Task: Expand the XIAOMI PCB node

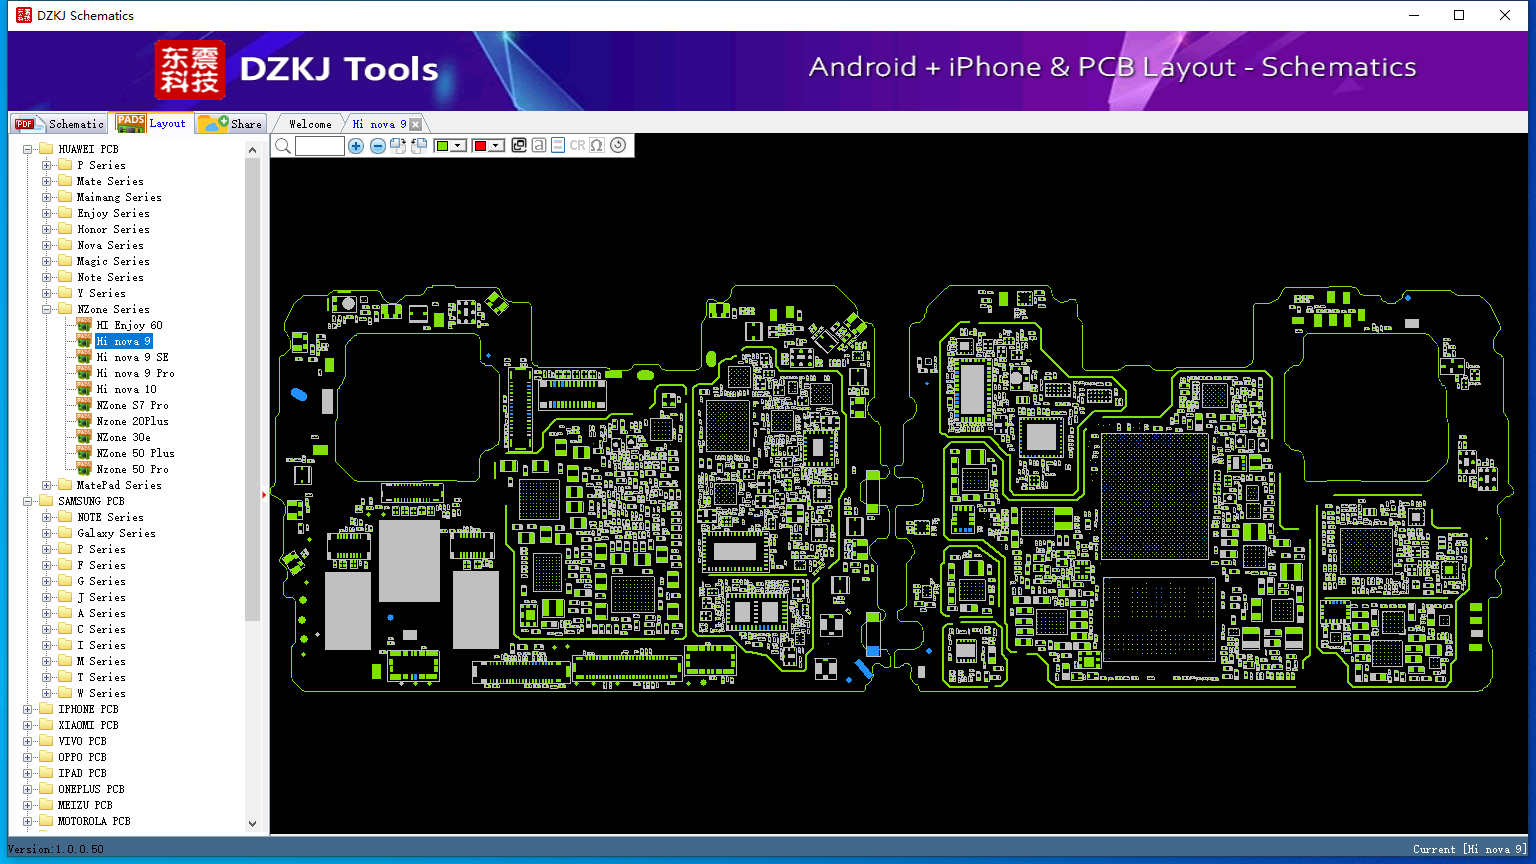Action: [x=28, y=725]
